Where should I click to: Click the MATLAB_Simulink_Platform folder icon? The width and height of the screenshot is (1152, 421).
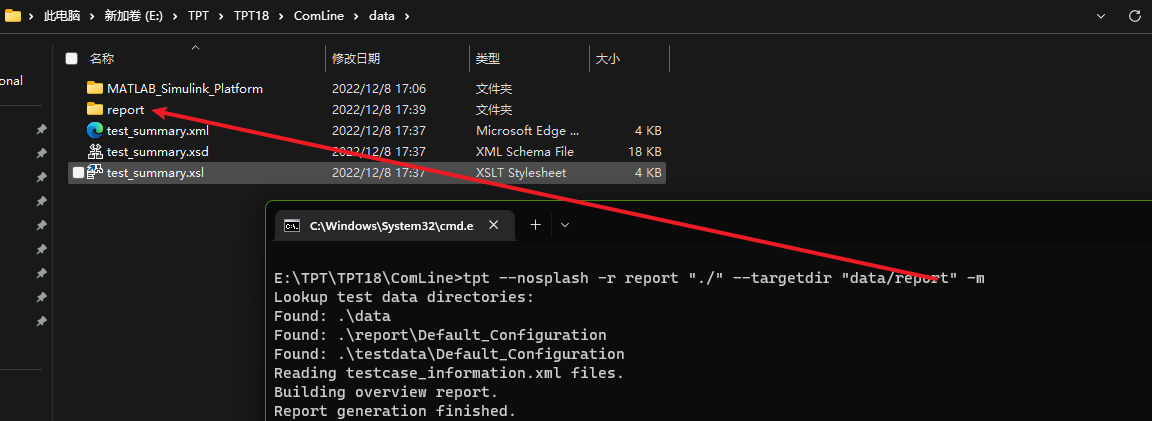click(x=95, y=88)
